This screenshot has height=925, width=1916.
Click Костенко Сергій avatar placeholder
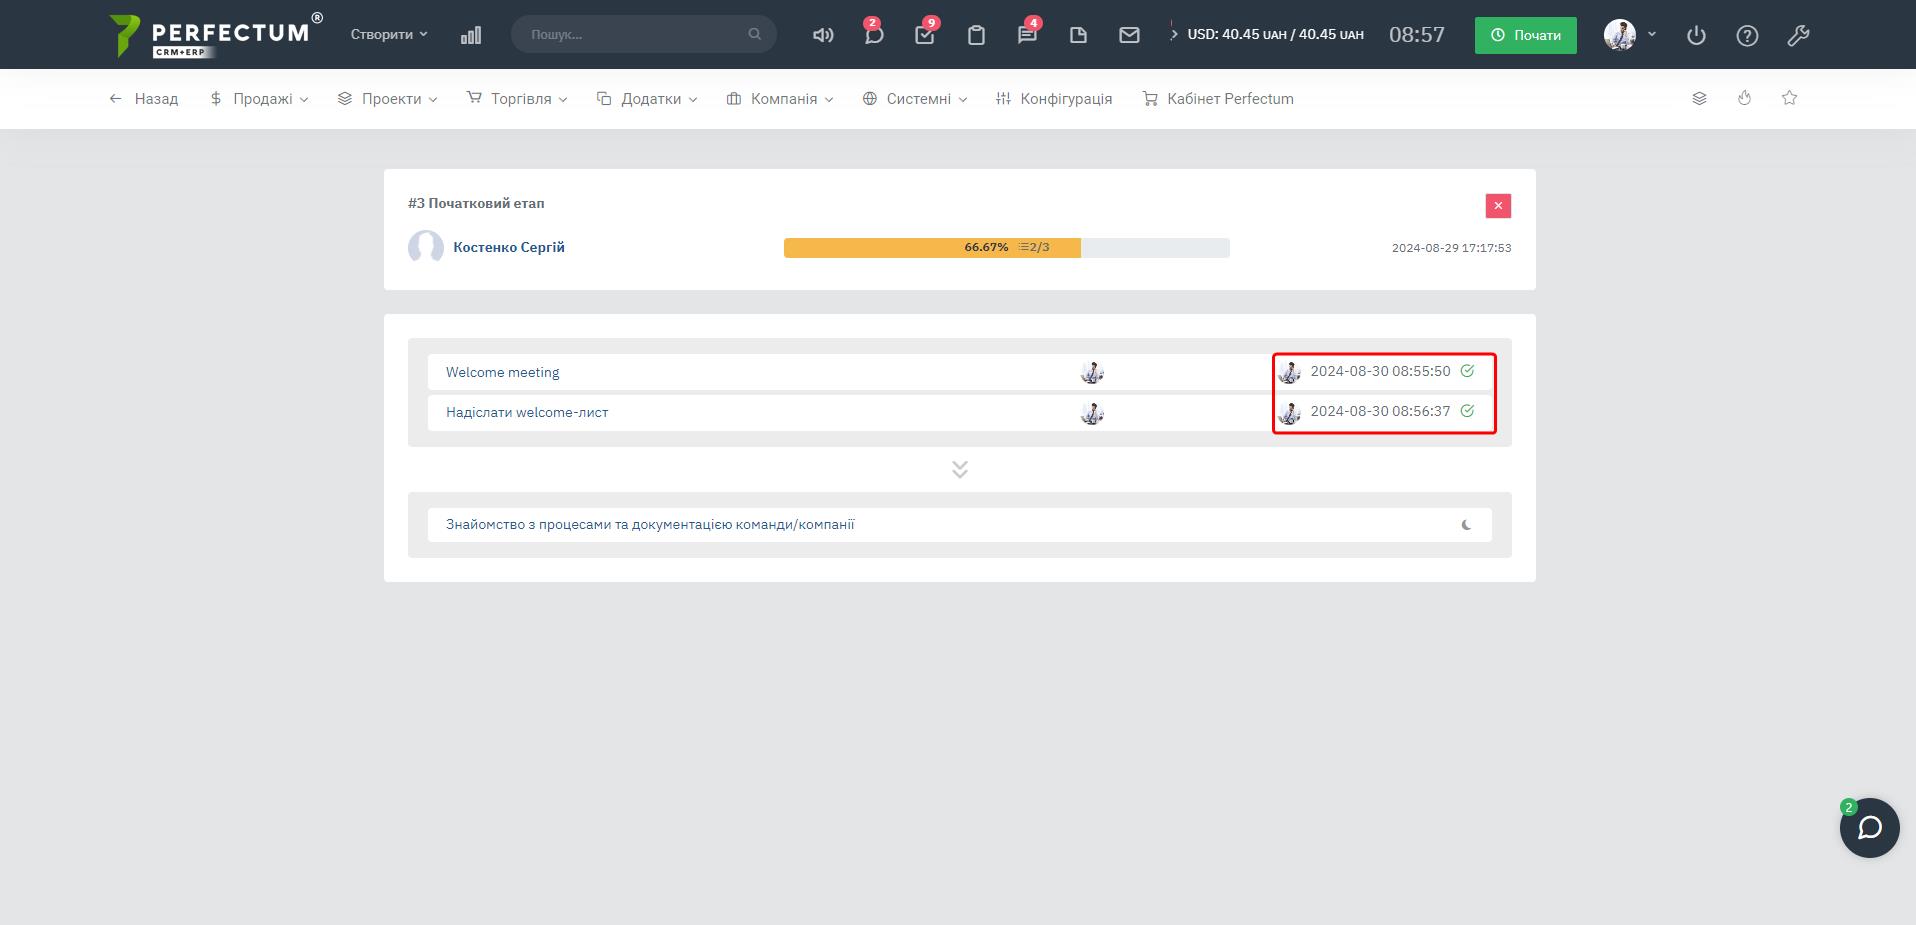[x=426, y=247]
